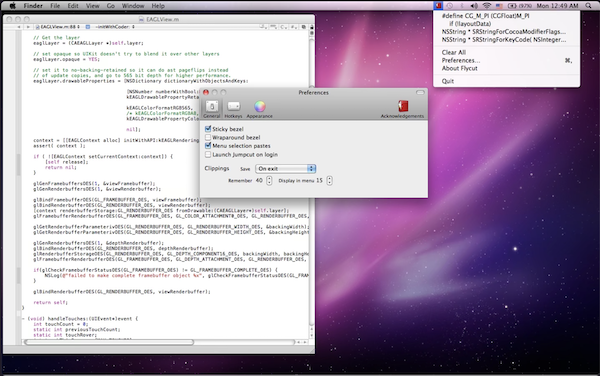
Task: Switch to the Hotkeys preferences tab
Action: click(233, 109)
